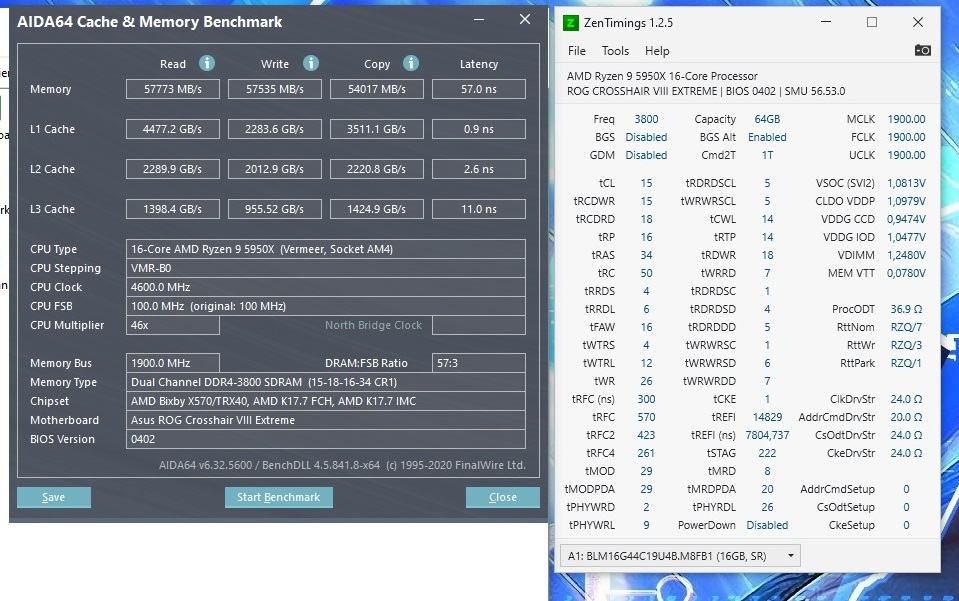Click L2 Cache Read value 2289.9 GB/s
Image resolution: width=959 pixels, height=601 pixels.
click(x=172, y=169)
